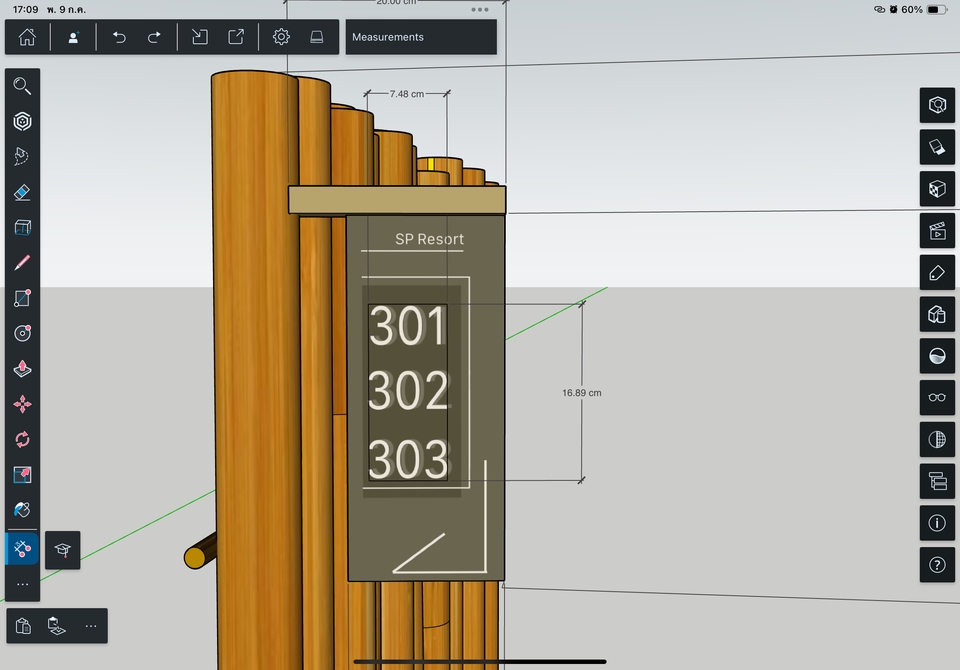Toggle the Display glasses panel
This screenshot has width=960, height=670.
pyautogui.click(x=937, y=397)
